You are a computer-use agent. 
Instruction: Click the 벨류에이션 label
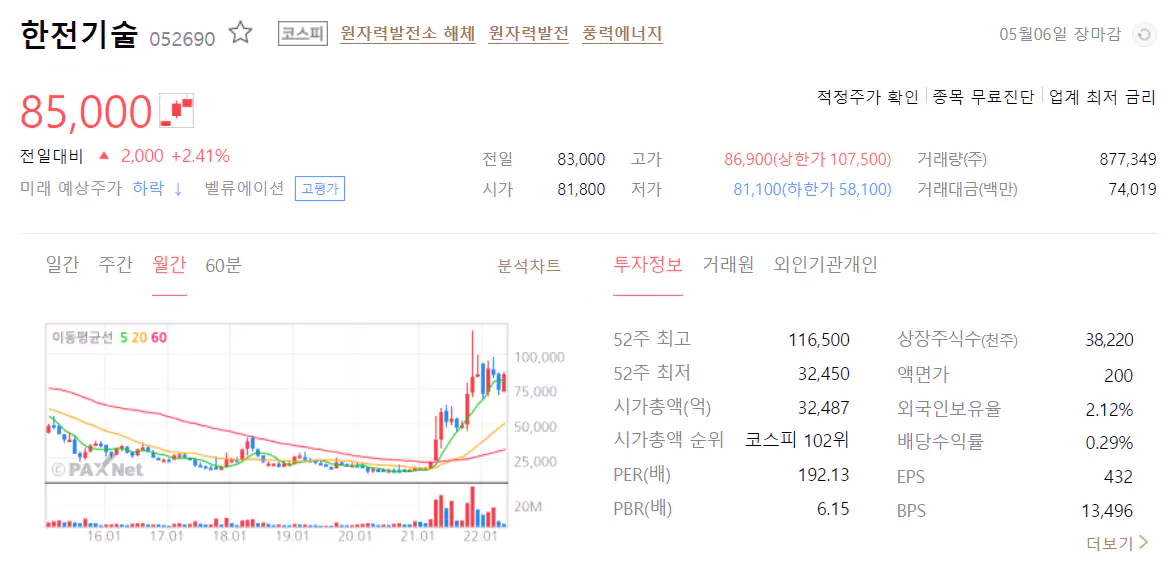(244, 188)
